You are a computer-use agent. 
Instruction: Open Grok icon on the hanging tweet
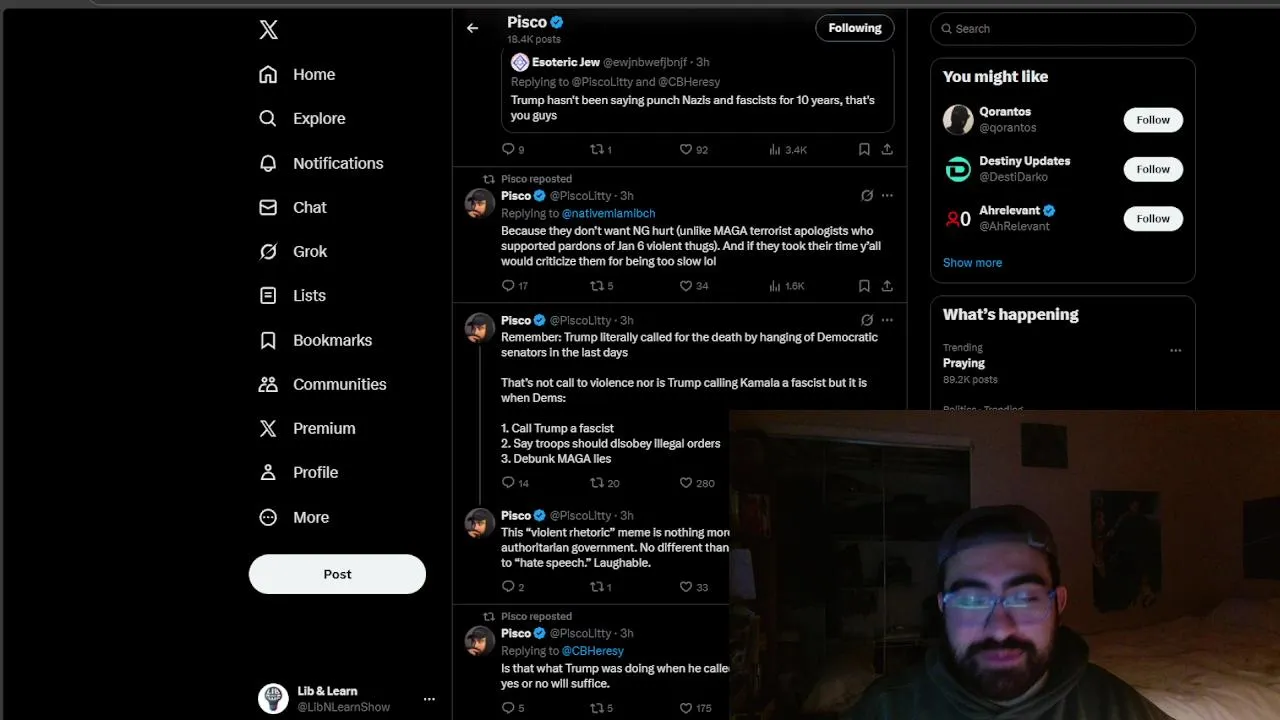pos(867,320)
